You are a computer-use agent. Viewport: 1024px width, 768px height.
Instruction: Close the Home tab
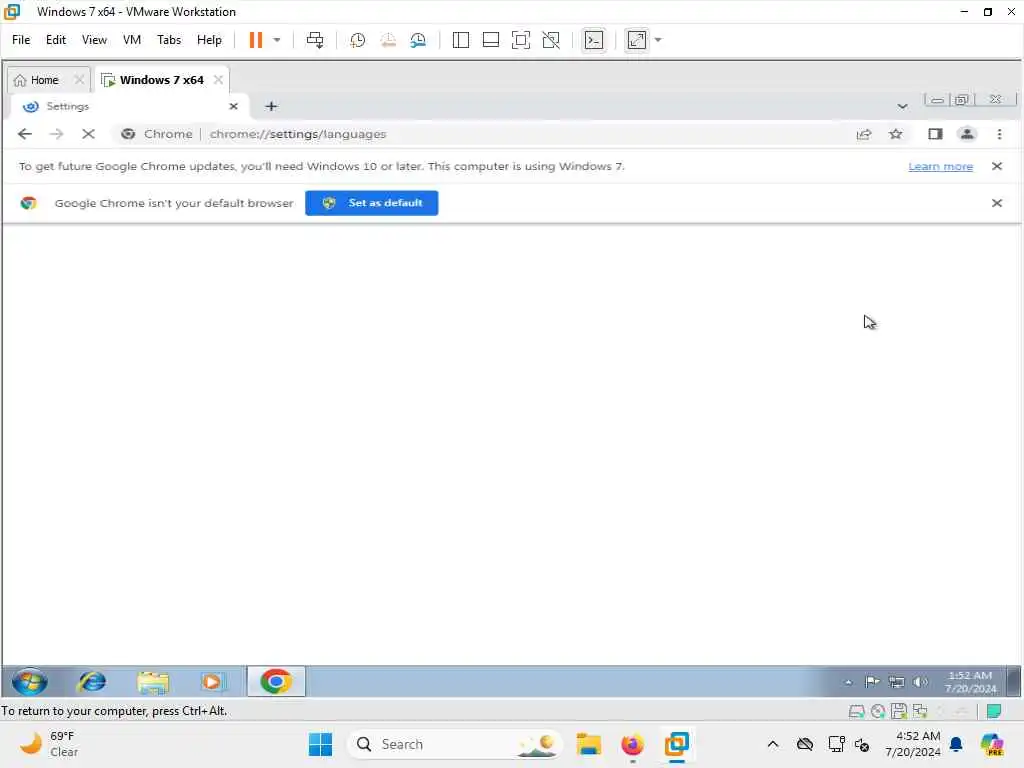[79, 80]
